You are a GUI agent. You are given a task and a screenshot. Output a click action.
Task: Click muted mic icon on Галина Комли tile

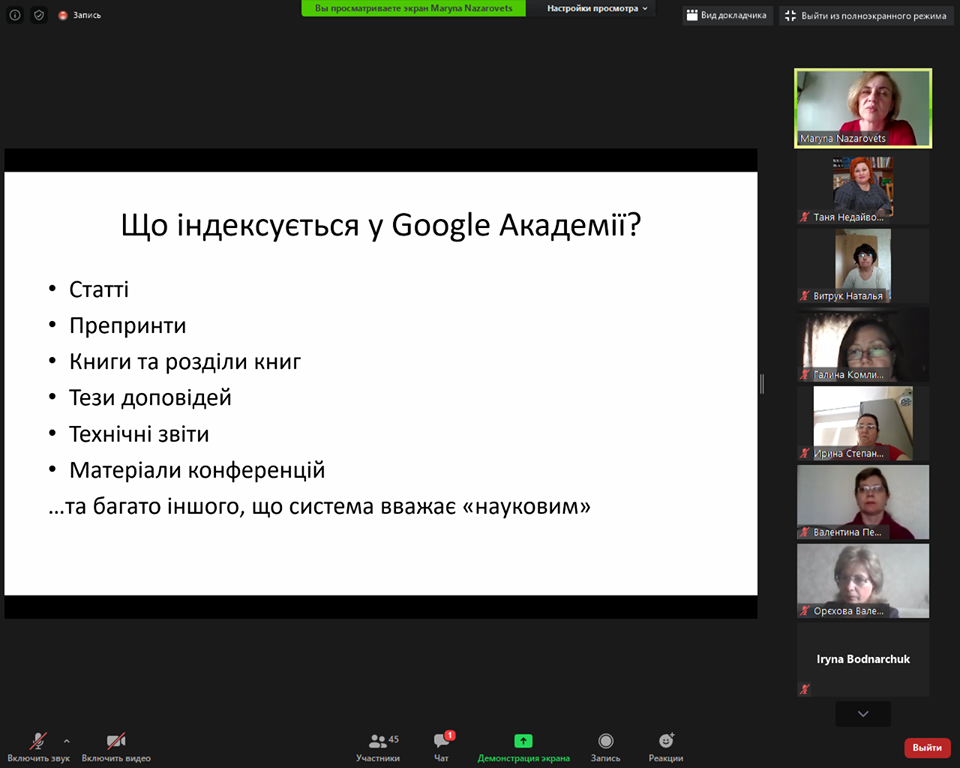[x=804, y=374]
